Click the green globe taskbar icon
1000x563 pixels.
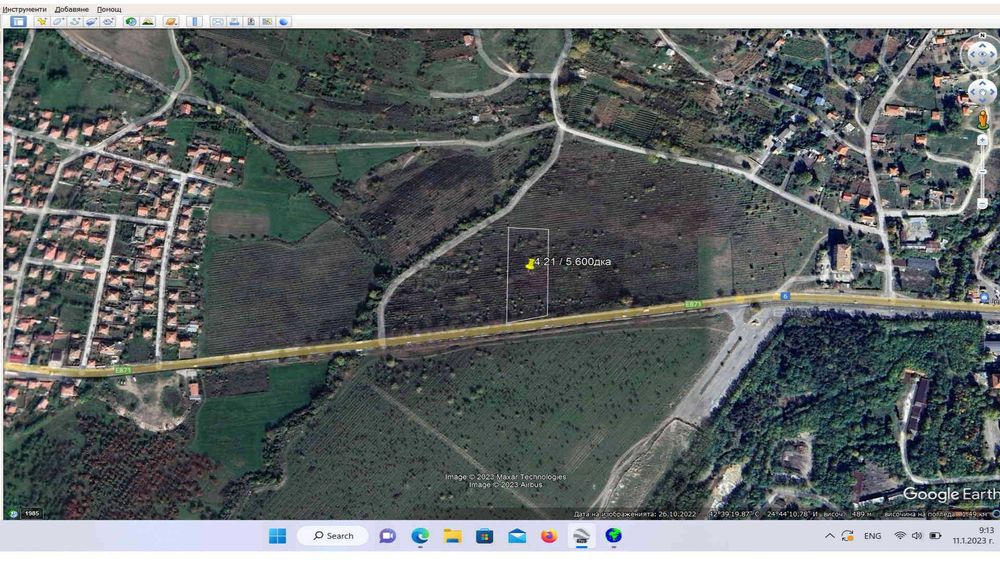click(614, 536)
